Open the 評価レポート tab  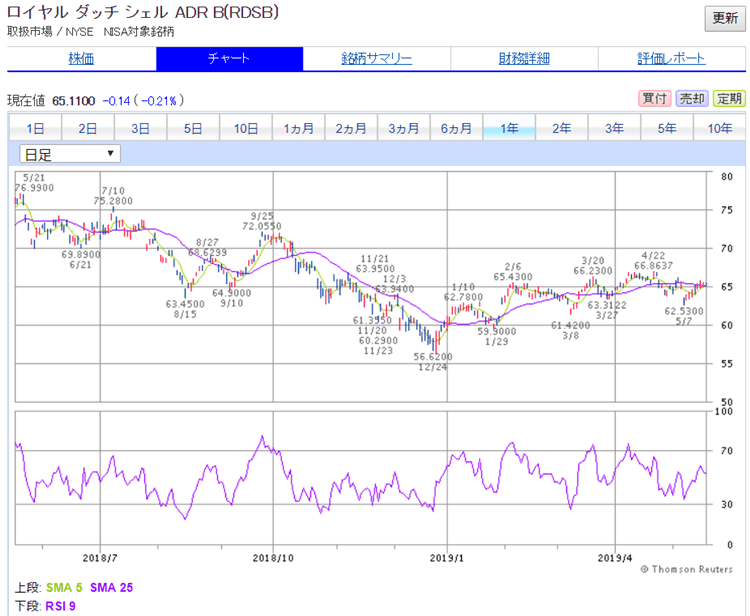(x=671, y=59)
